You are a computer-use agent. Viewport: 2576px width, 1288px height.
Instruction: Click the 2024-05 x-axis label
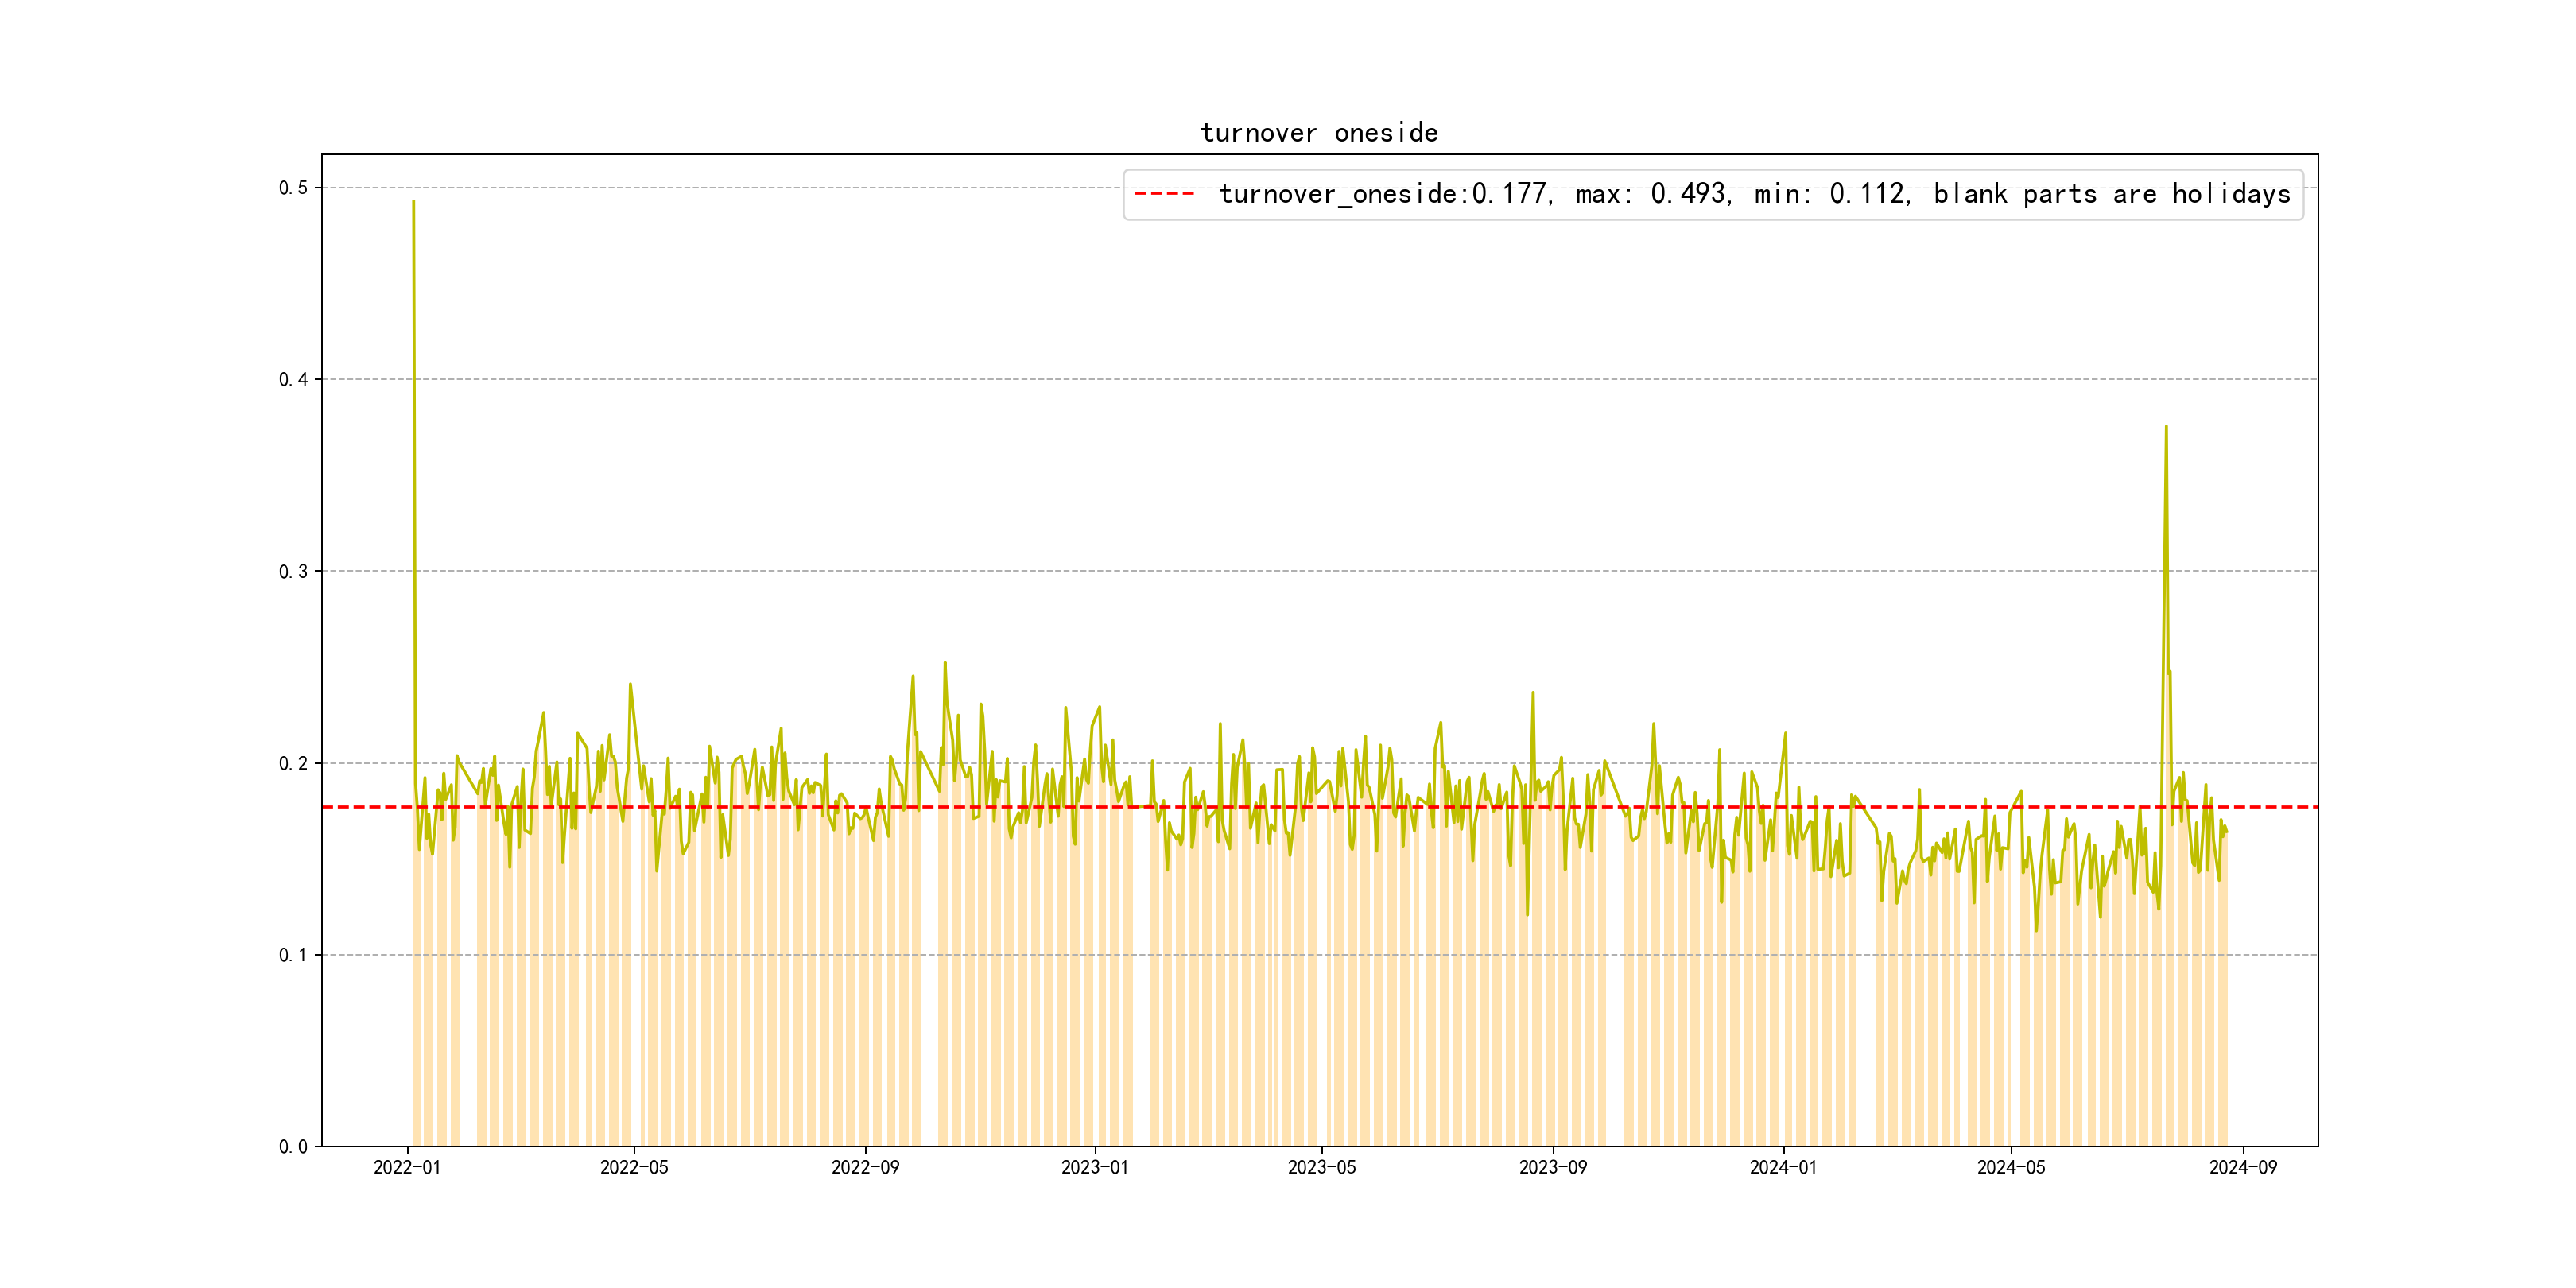pyautogui.click(x=2011, y=1168)
